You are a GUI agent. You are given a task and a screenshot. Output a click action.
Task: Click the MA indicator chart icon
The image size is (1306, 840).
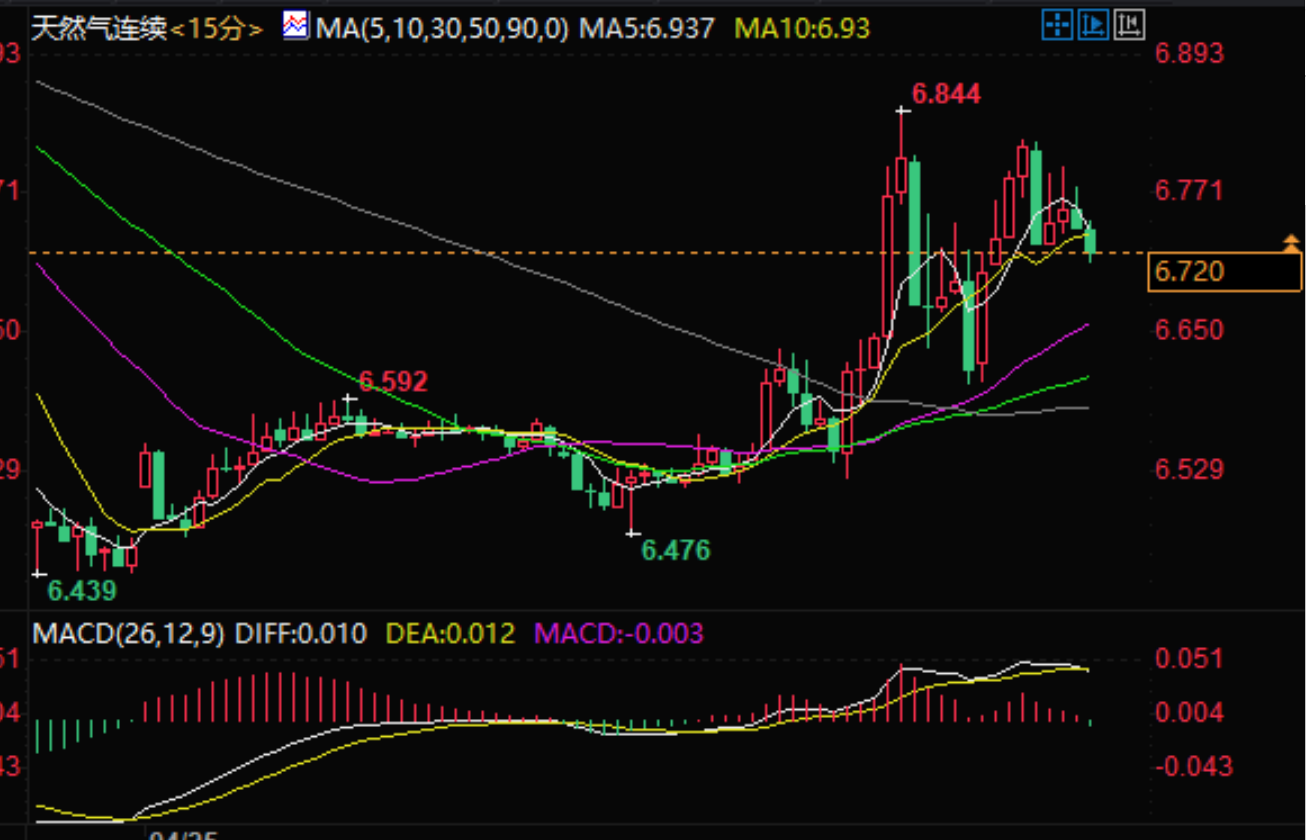point(295,26)
